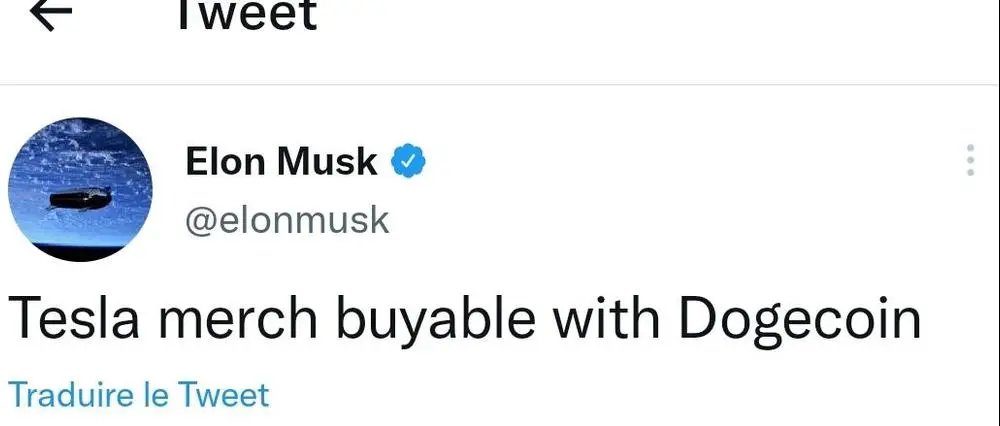Open Elon Musk's profile picture
Viewport: 1000px width, 426px height.
[x=80, y=189]
